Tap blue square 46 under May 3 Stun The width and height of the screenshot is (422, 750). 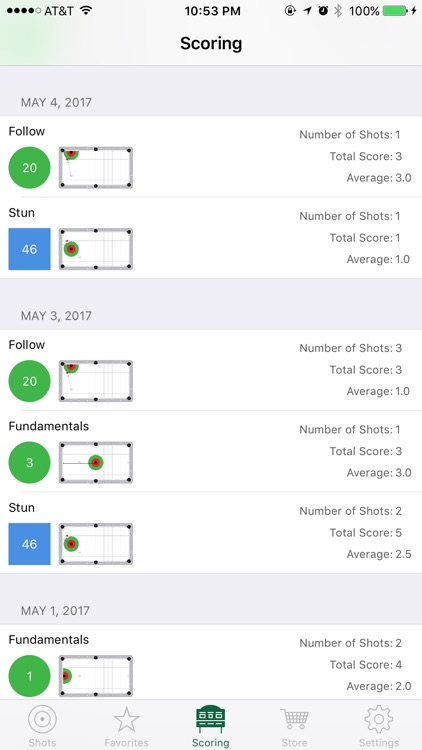pos(29,544)
